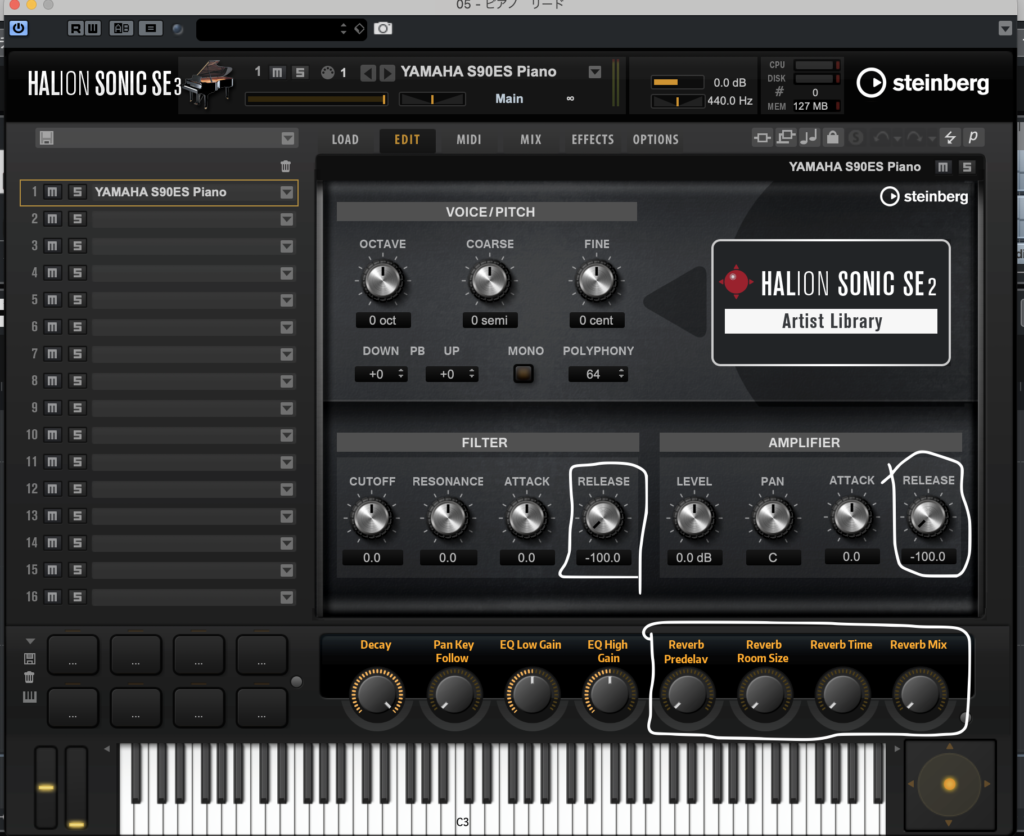Open the POLYPHONY value selector
The width and height of the screenshot is (1024, 836).
[598, 374]
